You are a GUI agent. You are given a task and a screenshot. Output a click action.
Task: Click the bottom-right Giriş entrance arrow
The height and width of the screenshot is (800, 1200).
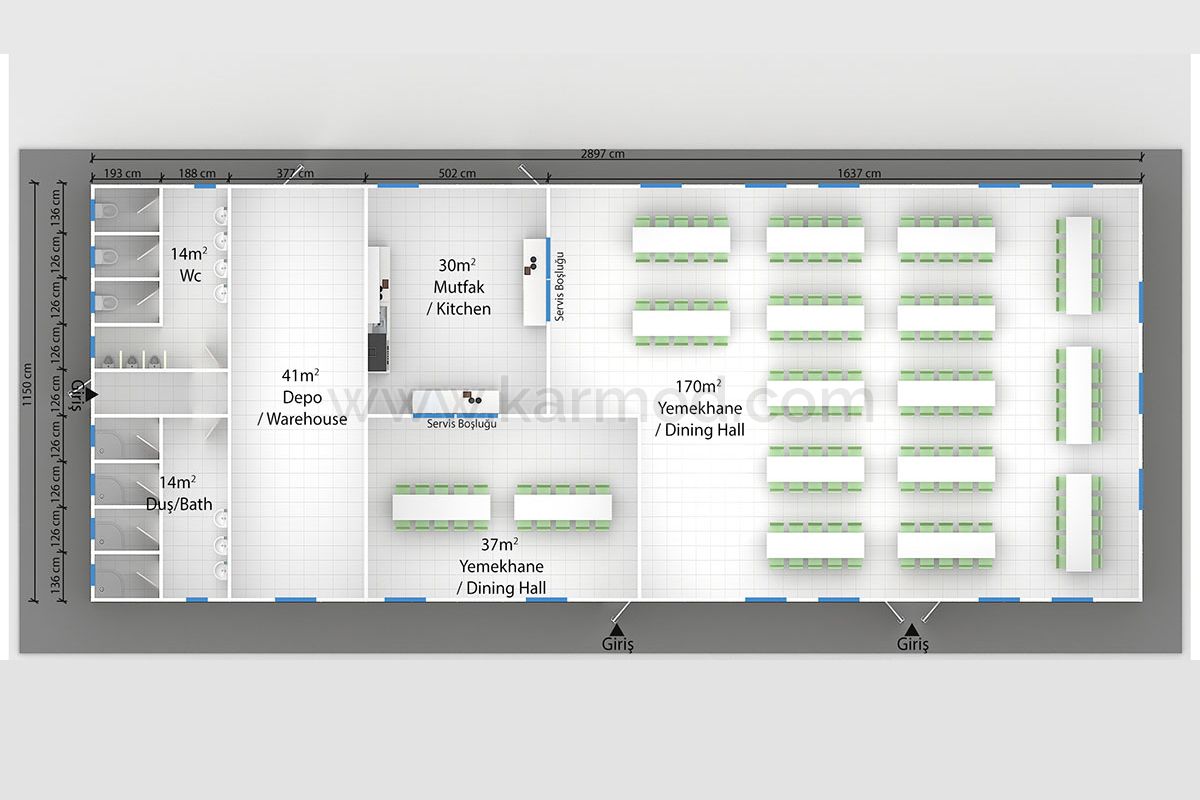coord(911,629)
